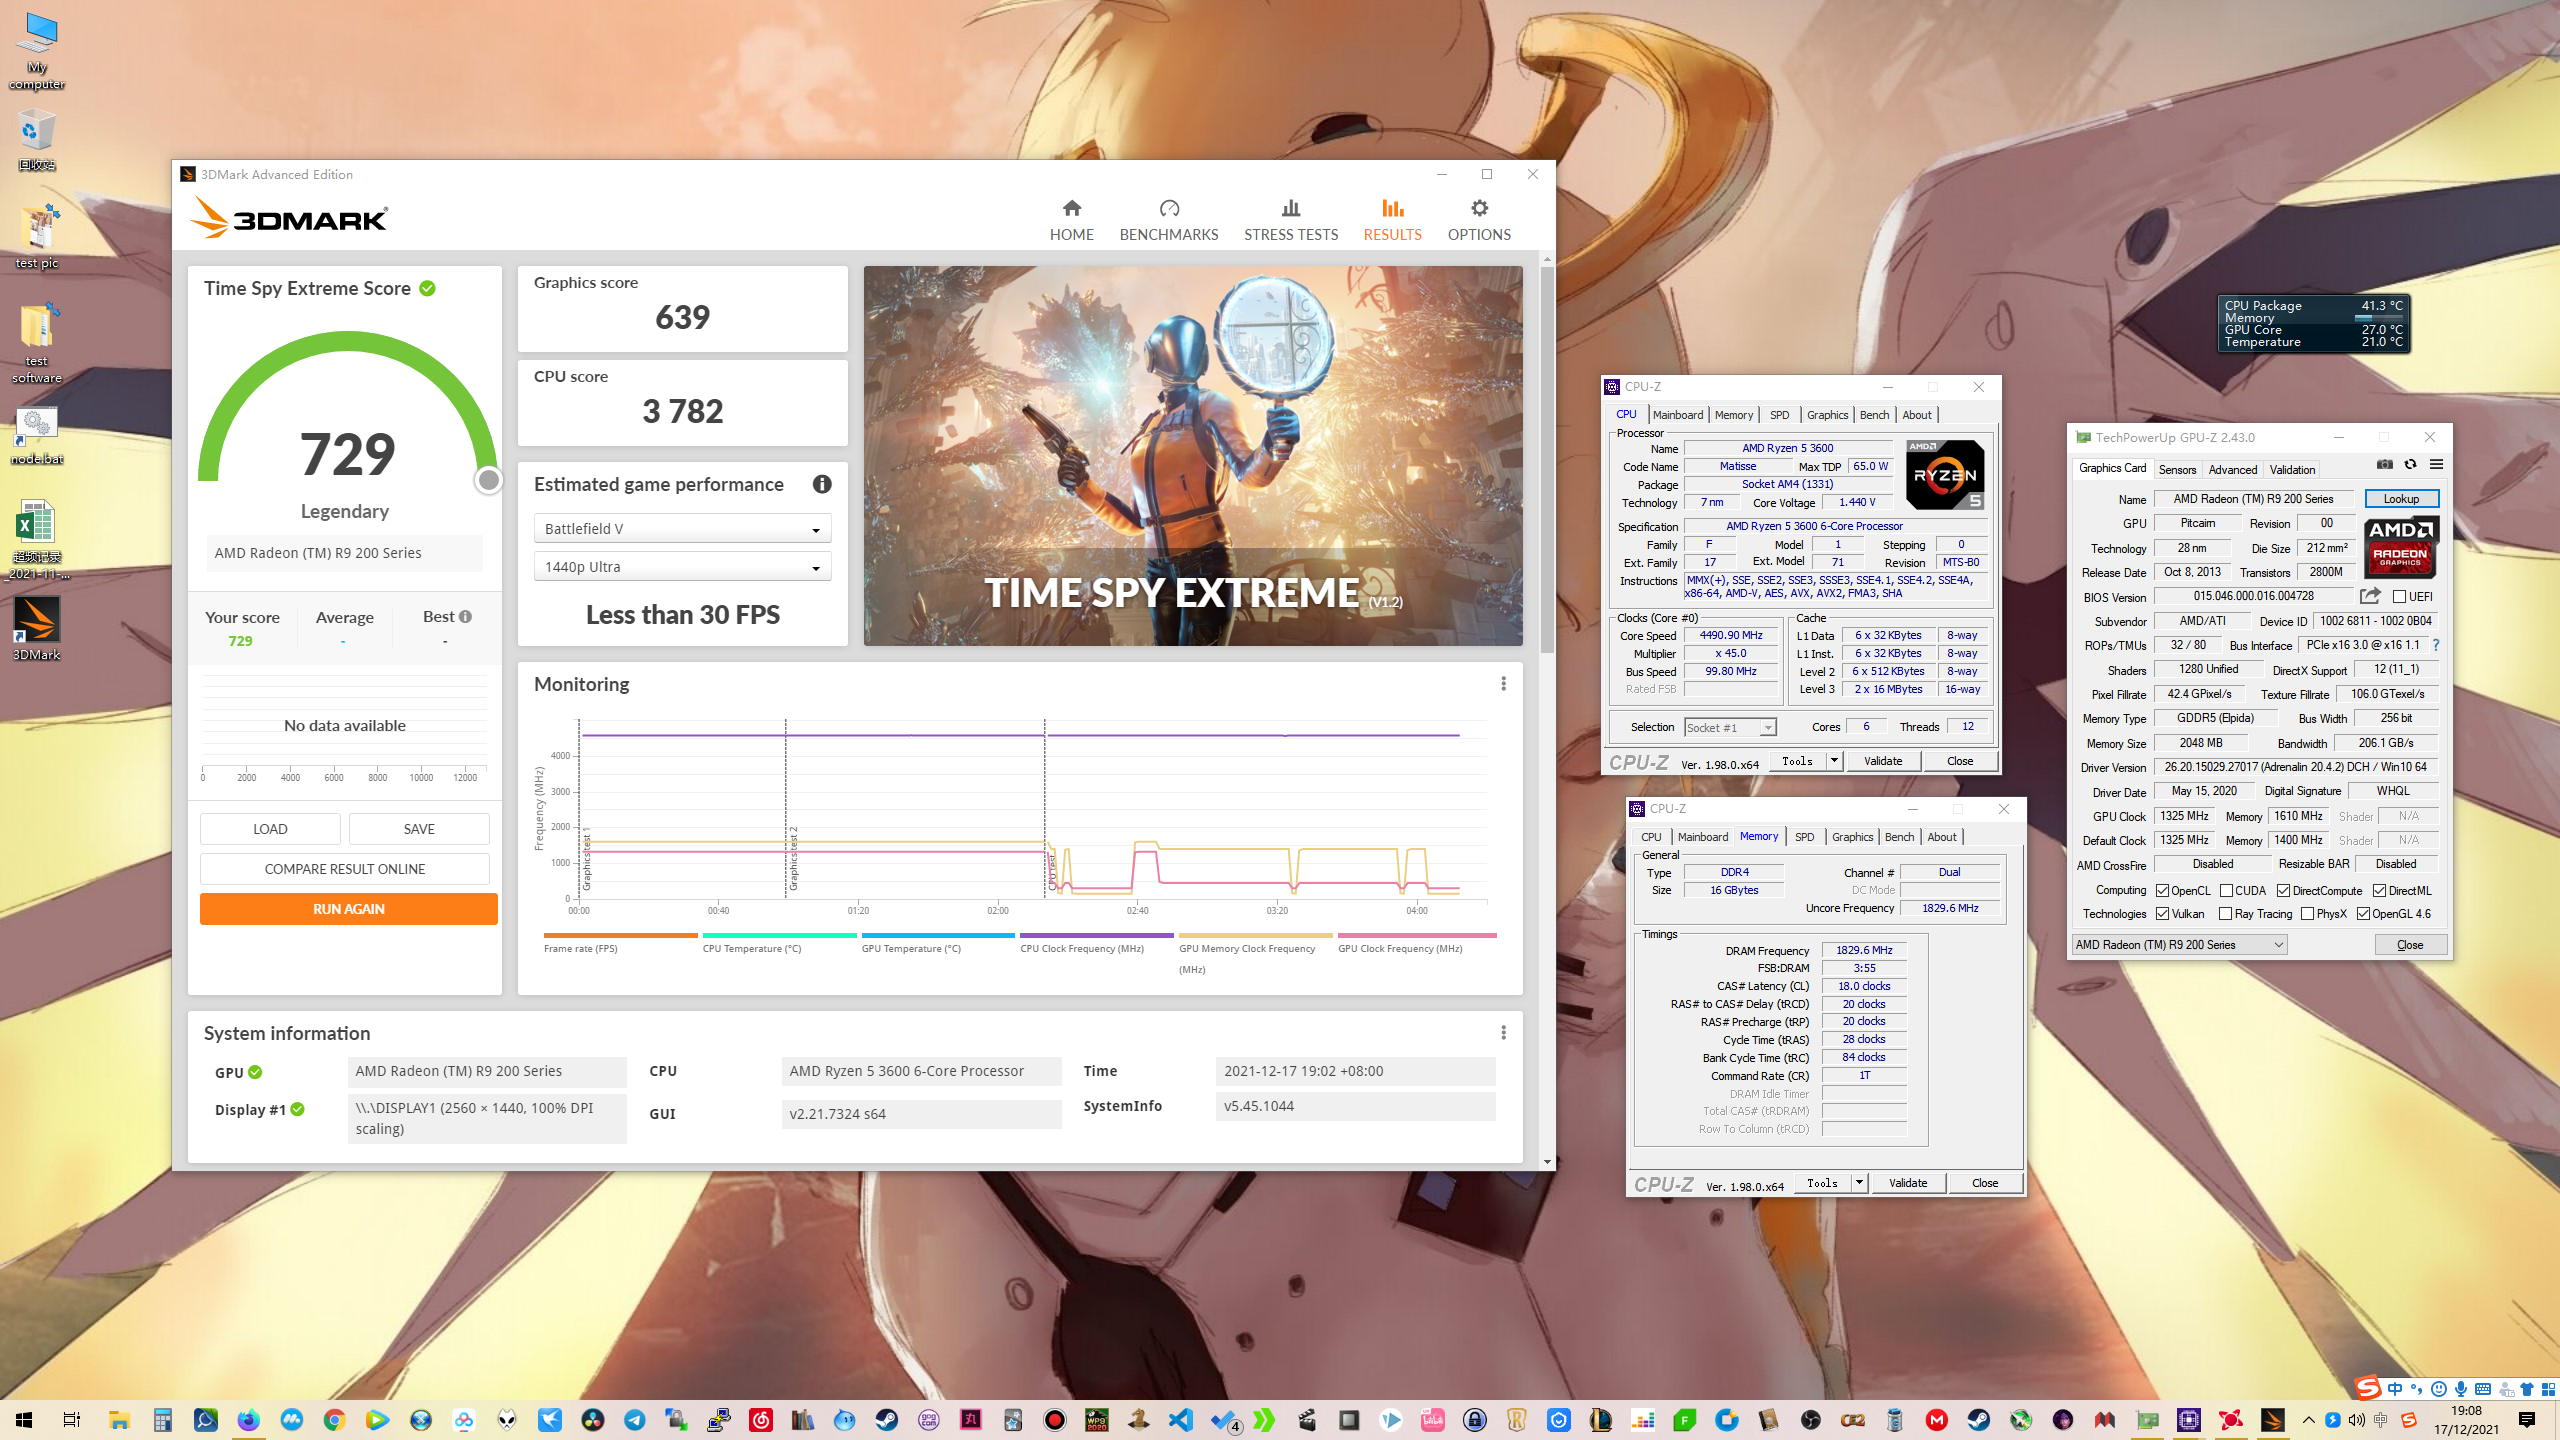Open the 3DMark desktop shortcut
The image size is (2560, 1440).
37,629
